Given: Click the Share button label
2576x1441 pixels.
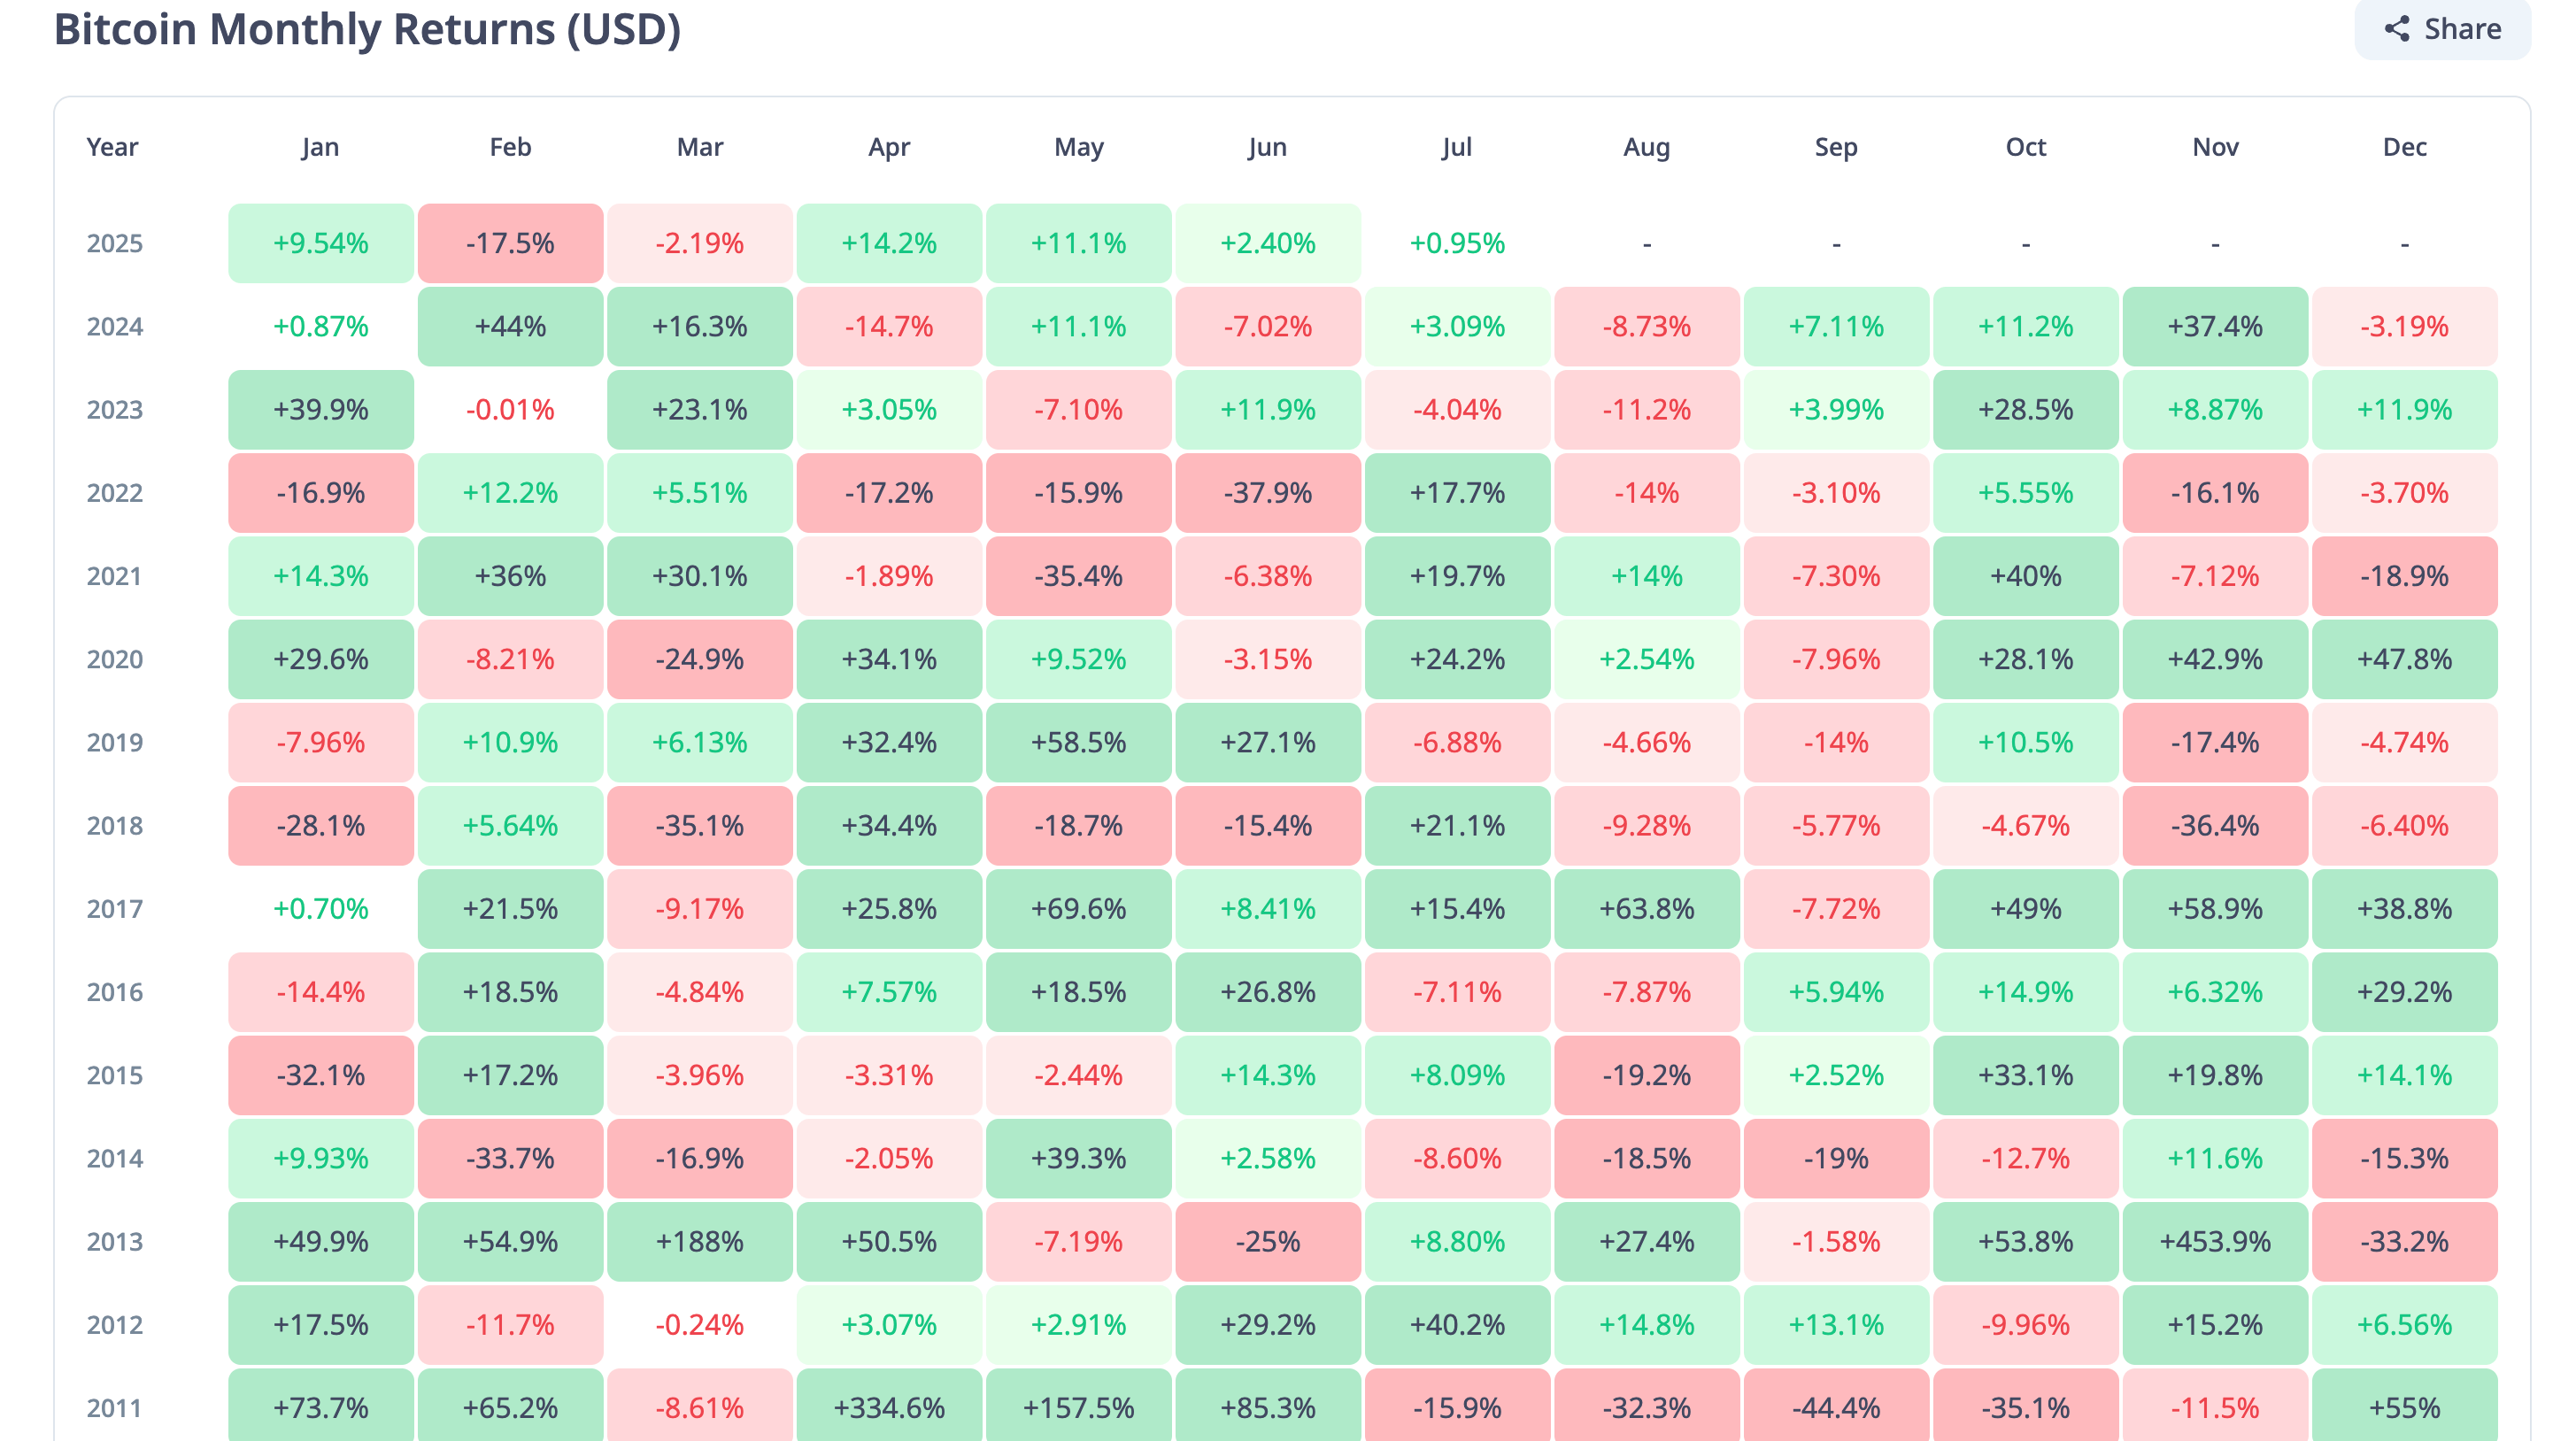Looking at the screenshot, I should click(x=2463, y=28).
